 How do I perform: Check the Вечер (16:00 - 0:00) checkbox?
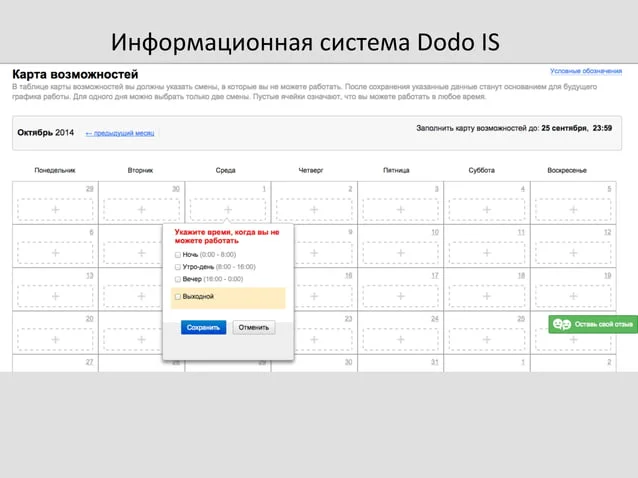[x=177, y=279]
